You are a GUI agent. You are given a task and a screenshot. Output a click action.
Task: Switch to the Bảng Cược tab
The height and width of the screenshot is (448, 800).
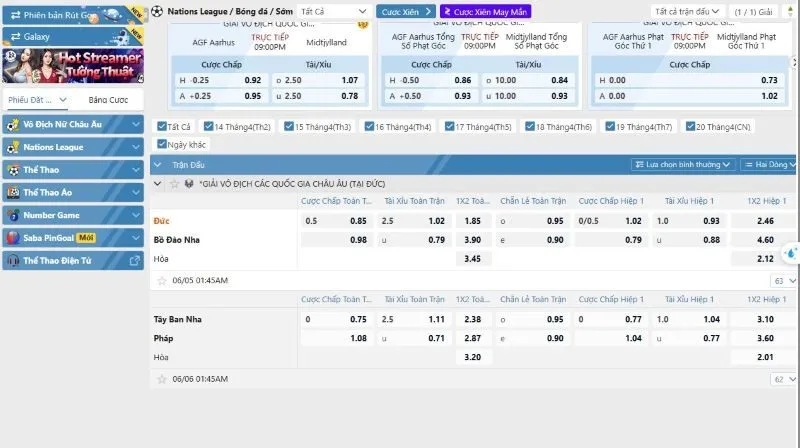pyautogui.click(x=108, y=100)
